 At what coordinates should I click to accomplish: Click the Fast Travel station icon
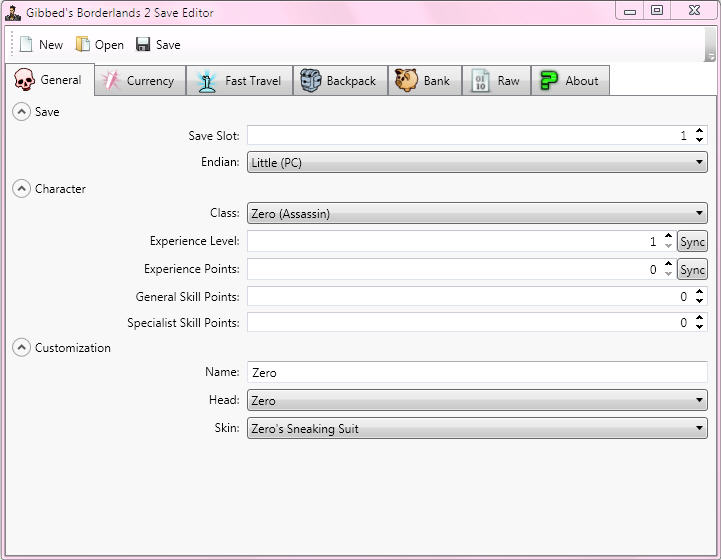pyautogui.click(x=207, y=81)
